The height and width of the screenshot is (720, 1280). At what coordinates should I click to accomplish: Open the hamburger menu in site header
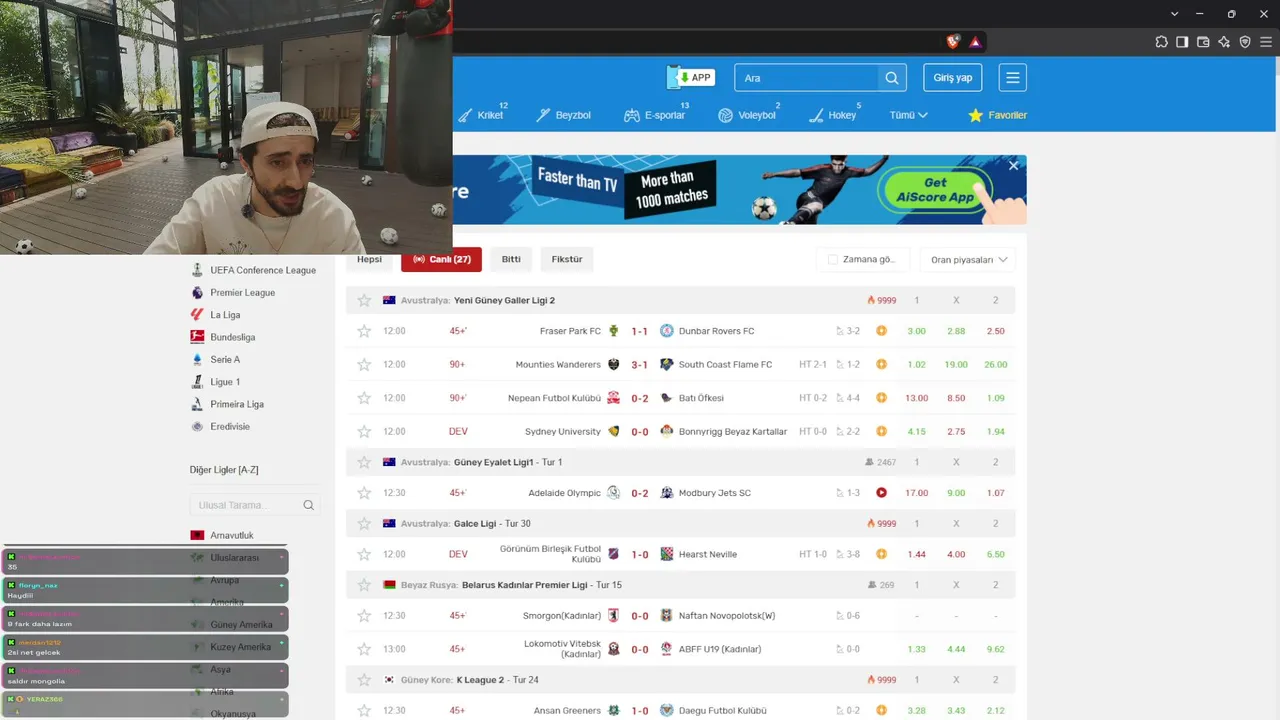pos(1013,78)
